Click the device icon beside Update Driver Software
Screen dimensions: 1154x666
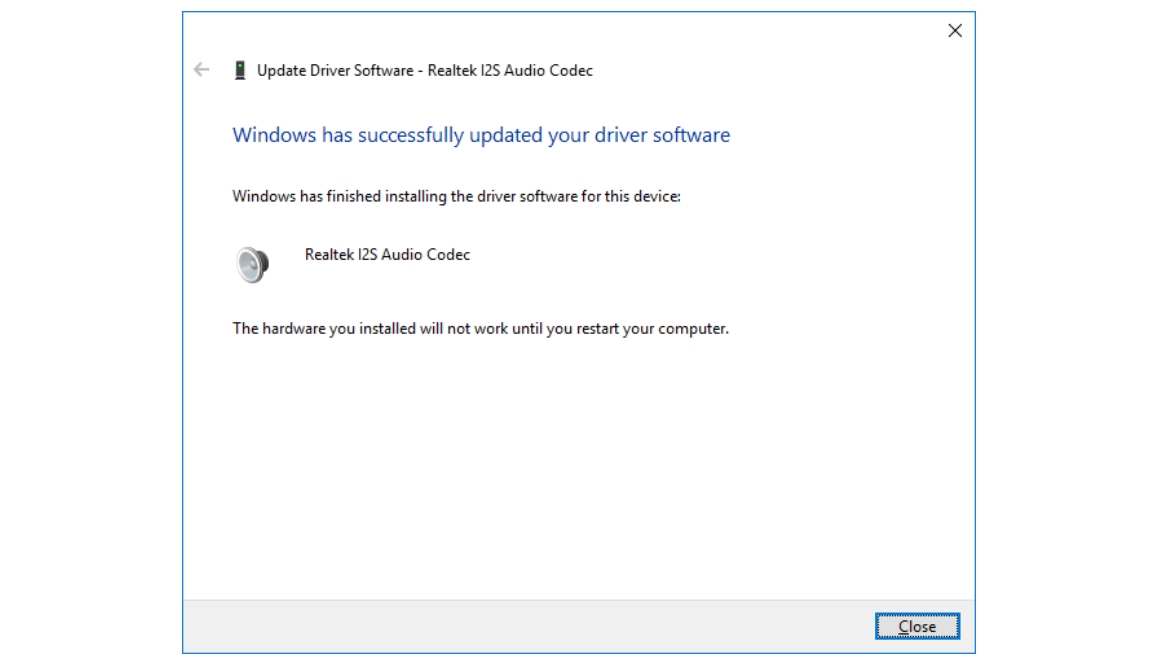(240, 70)
